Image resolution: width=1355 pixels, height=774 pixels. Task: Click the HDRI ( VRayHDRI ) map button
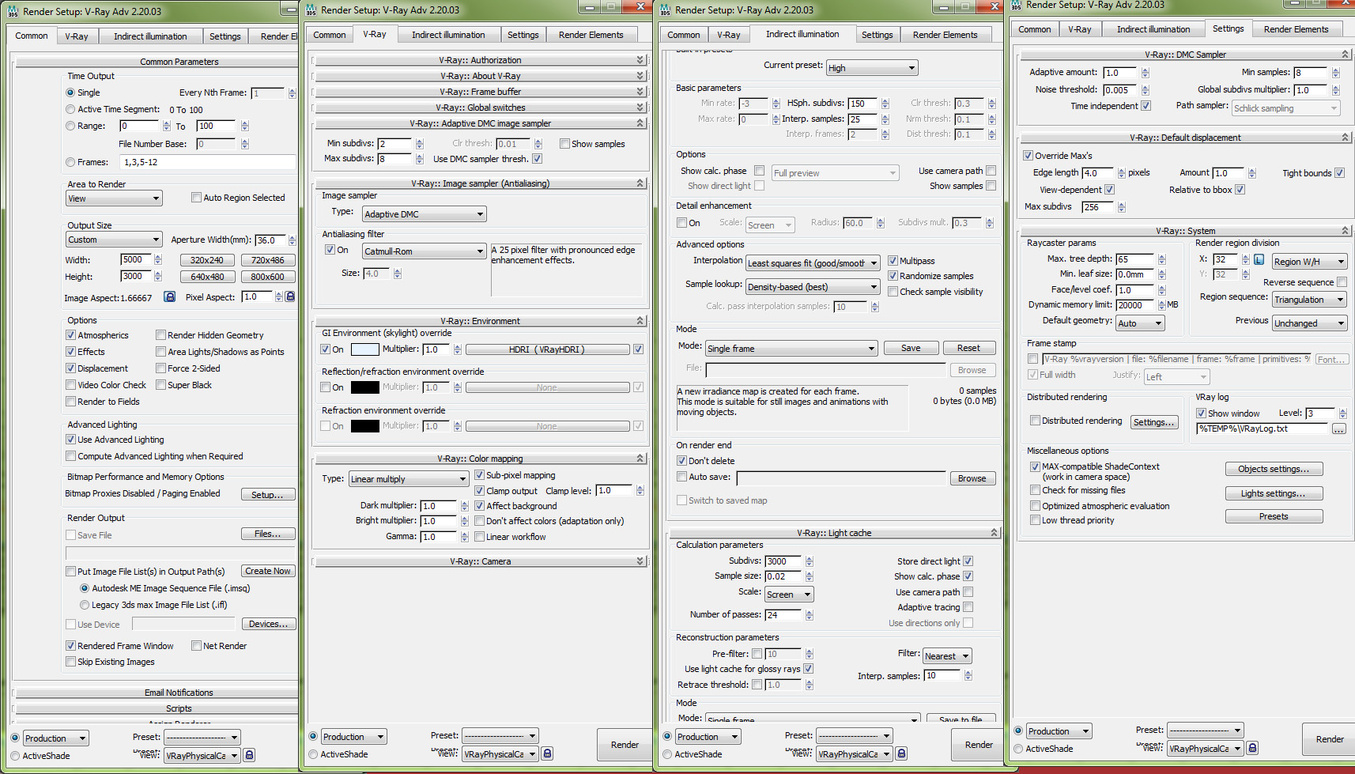tap(547, 350)
